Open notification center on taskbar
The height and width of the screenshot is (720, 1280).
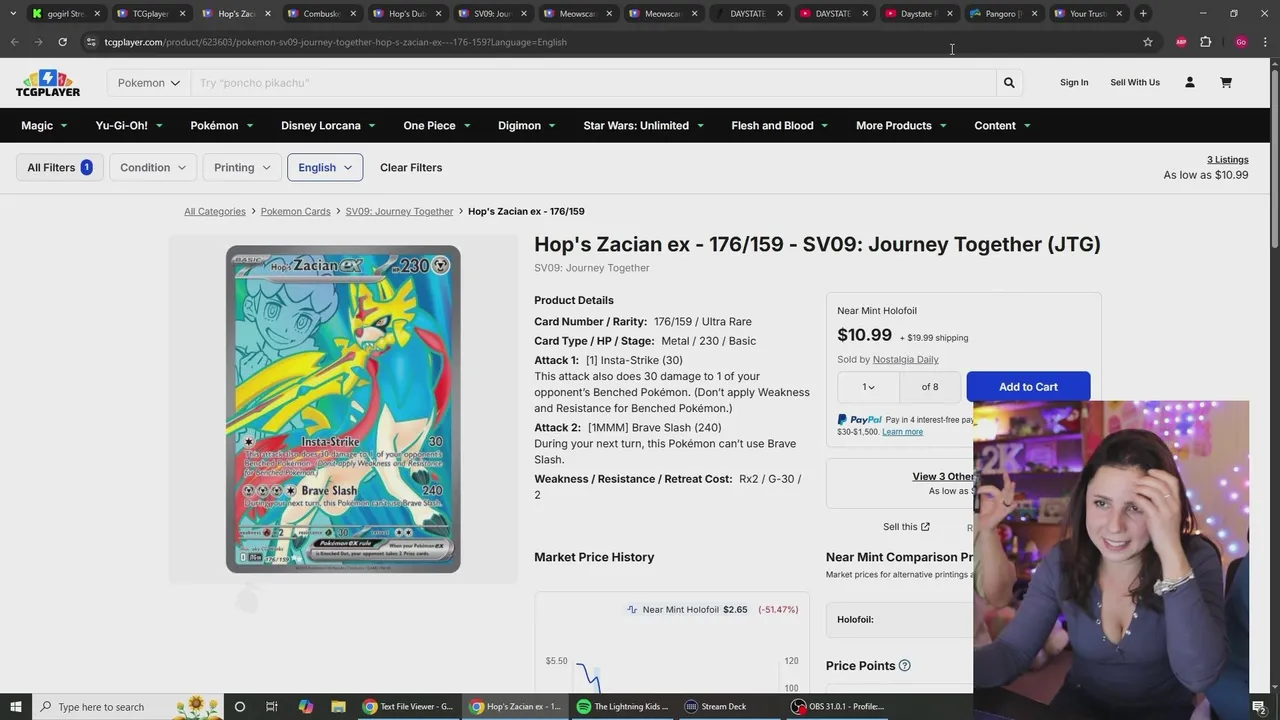1259,707
